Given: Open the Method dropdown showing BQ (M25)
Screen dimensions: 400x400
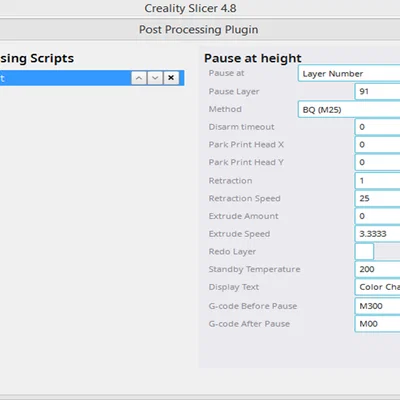Looking at the screenshot, I should pos(349,110).
